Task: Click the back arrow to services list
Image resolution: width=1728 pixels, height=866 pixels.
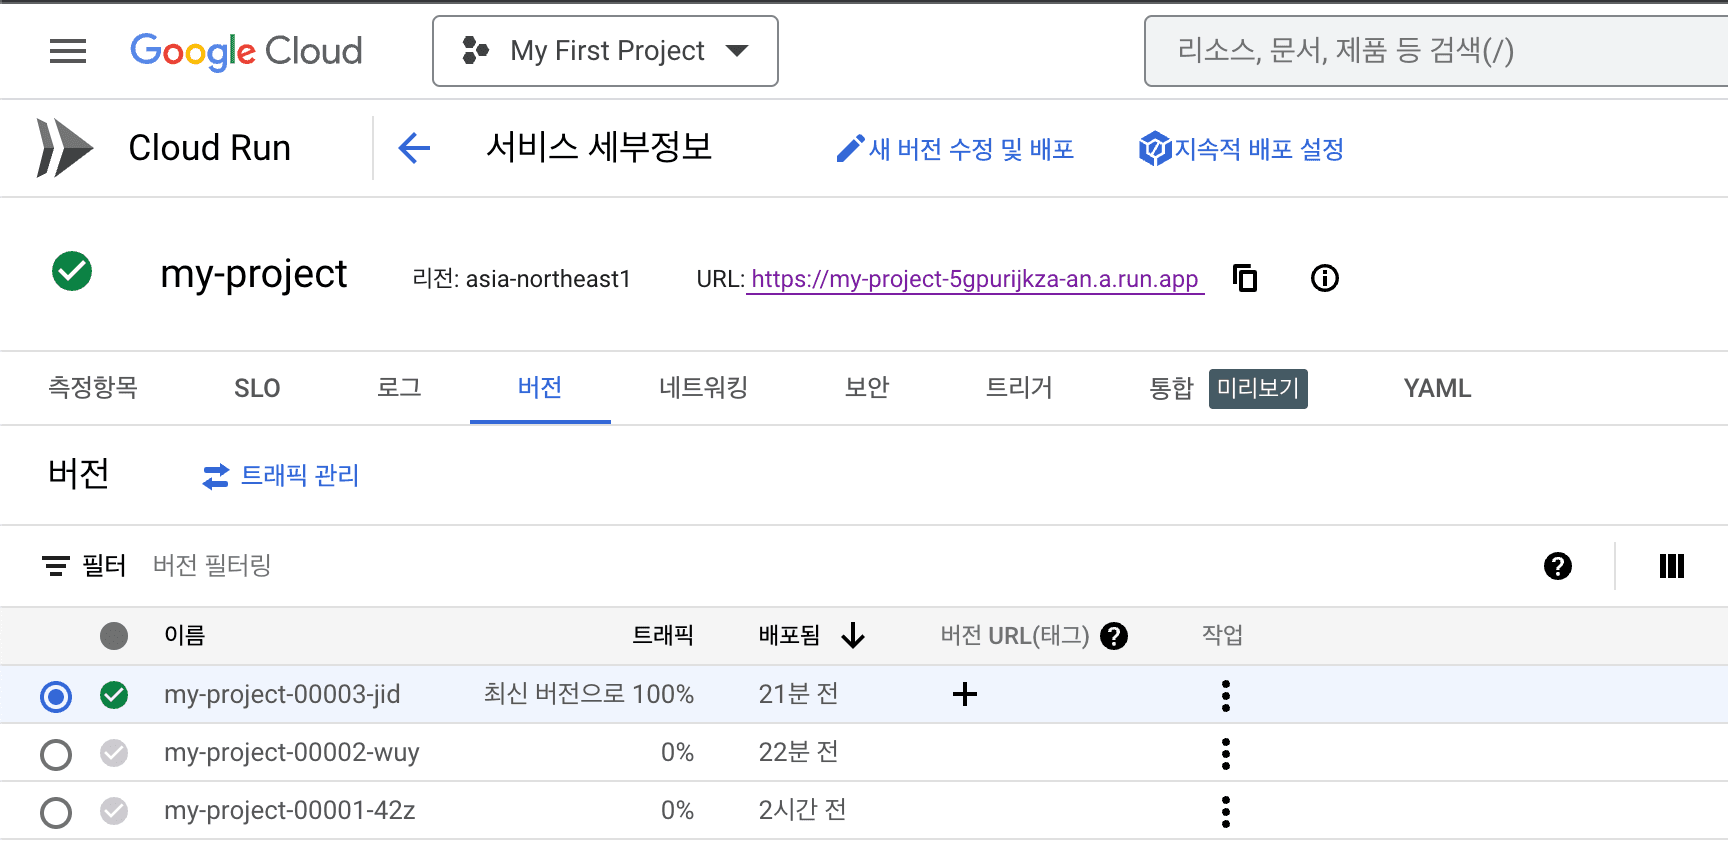Action: [x=414, y=148]
